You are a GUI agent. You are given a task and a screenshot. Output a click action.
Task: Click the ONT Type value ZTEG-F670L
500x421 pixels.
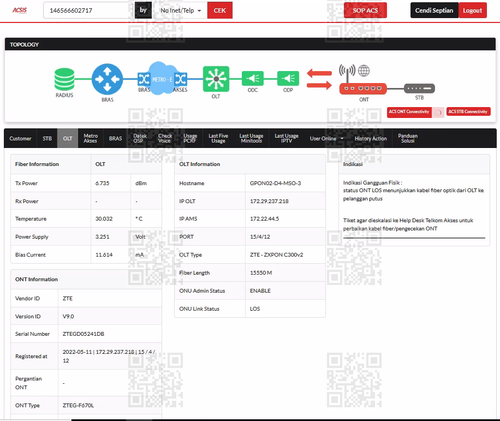78,405
